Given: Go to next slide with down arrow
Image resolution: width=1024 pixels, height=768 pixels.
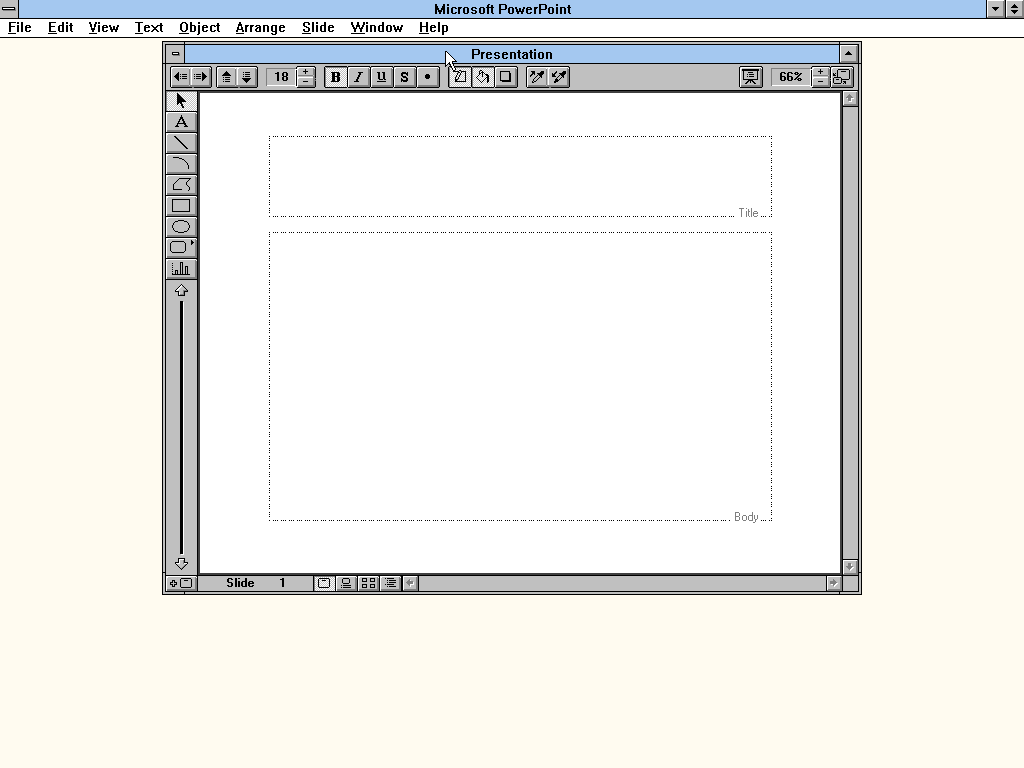Looking at the screenshot, I should (181, 563).
